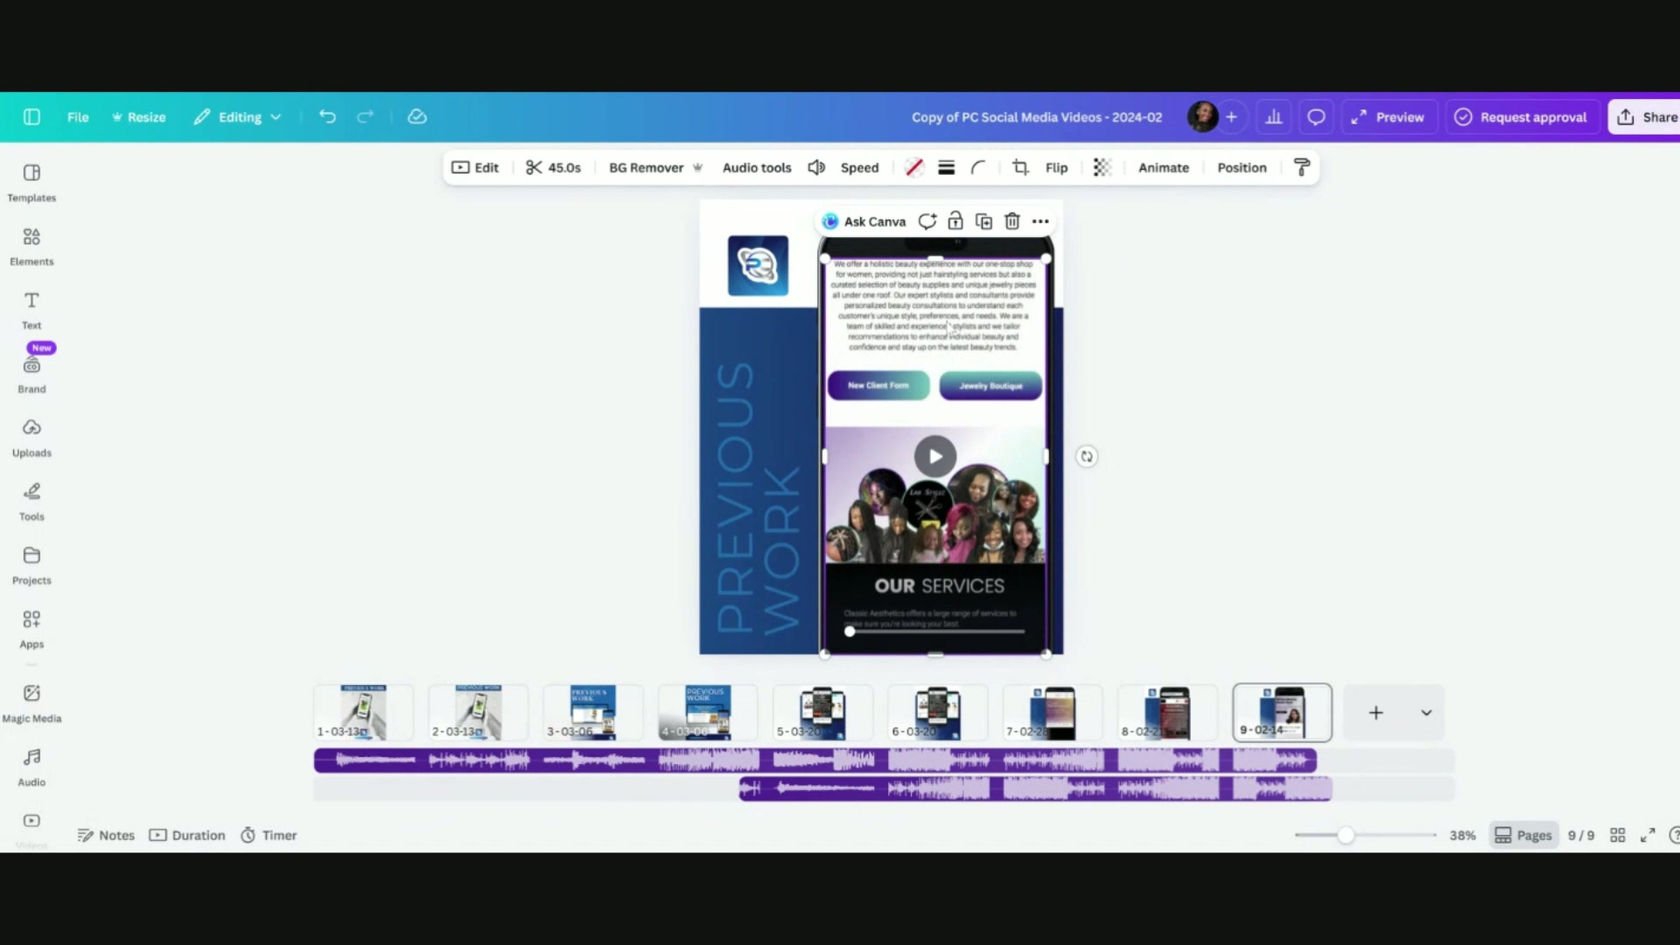Open the comments speech bubble
The height and width of the screenshot is (945, 1680).
click(1316, 117)
